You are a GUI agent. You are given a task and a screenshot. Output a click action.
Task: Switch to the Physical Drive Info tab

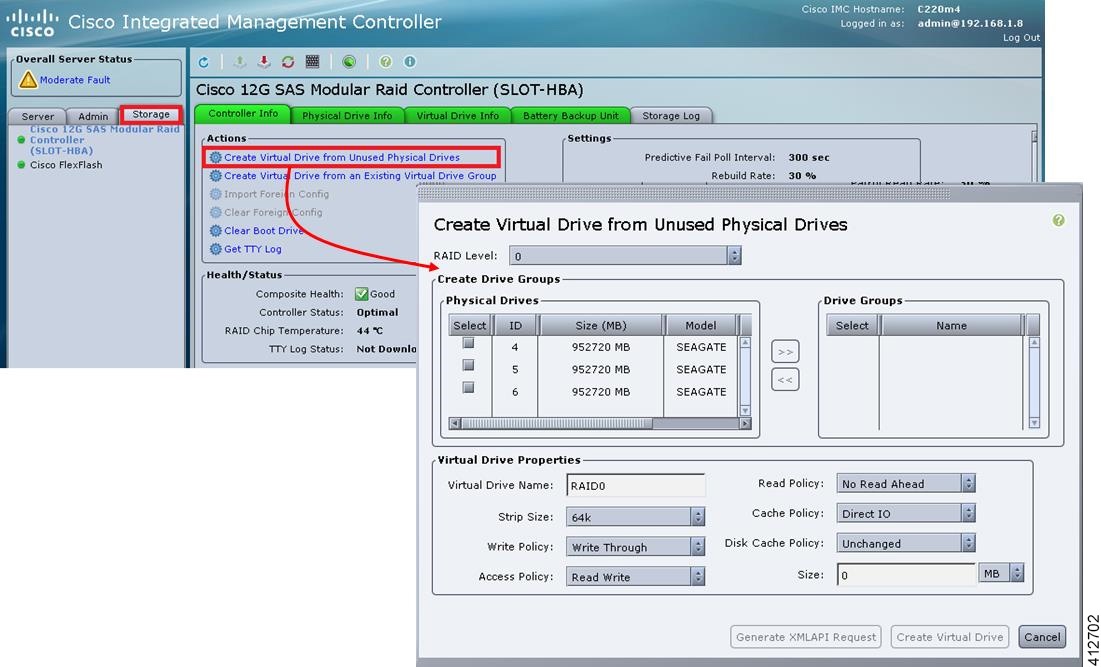(x=348, y=115)
